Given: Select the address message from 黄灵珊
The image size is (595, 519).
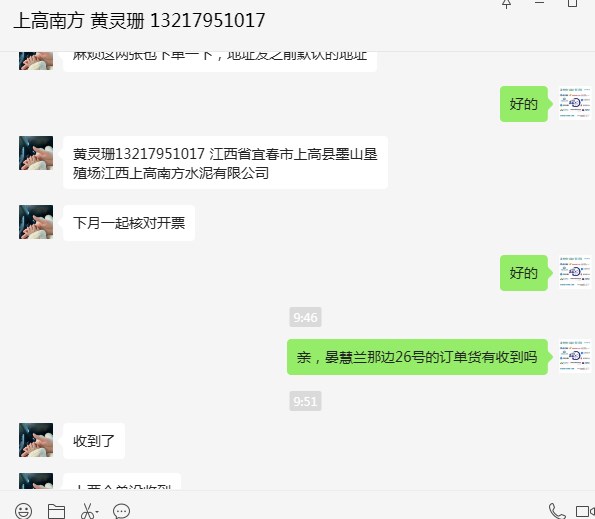Looking at the screenshot, I should click(225, 162).
